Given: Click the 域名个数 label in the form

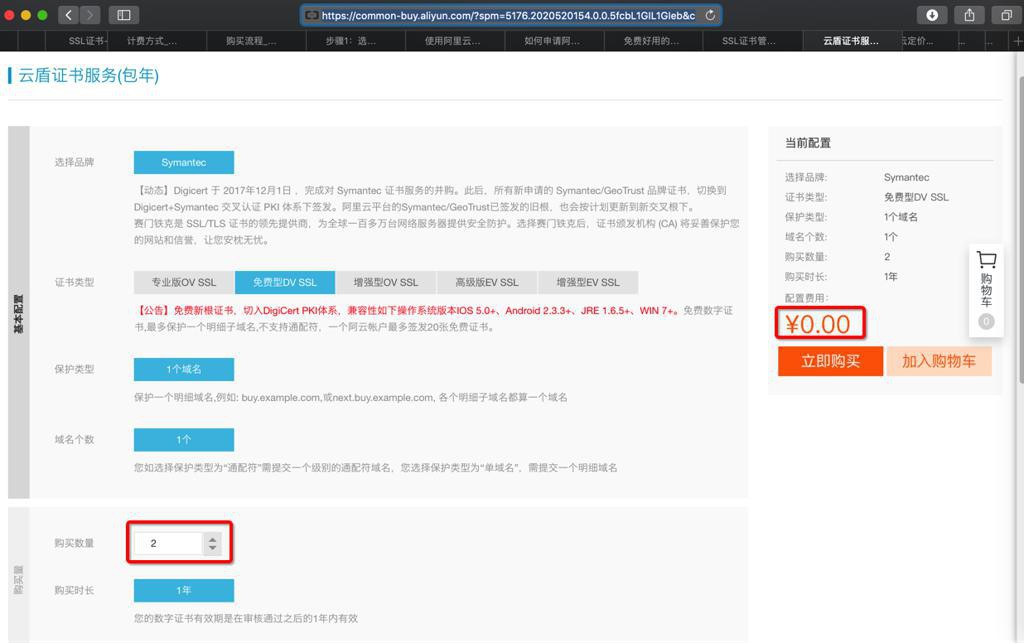Looking at the screenshot, I should (x=74, y=440).
